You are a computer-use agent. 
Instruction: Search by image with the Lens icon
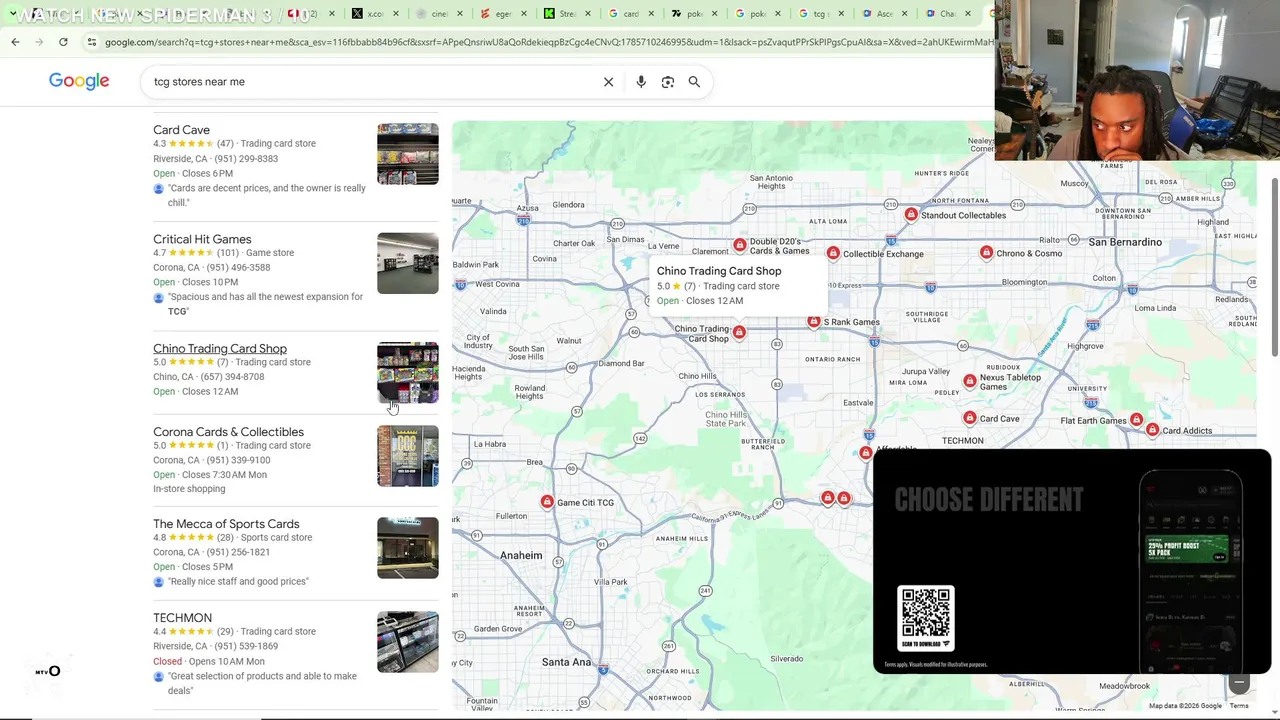coord(668,82)
